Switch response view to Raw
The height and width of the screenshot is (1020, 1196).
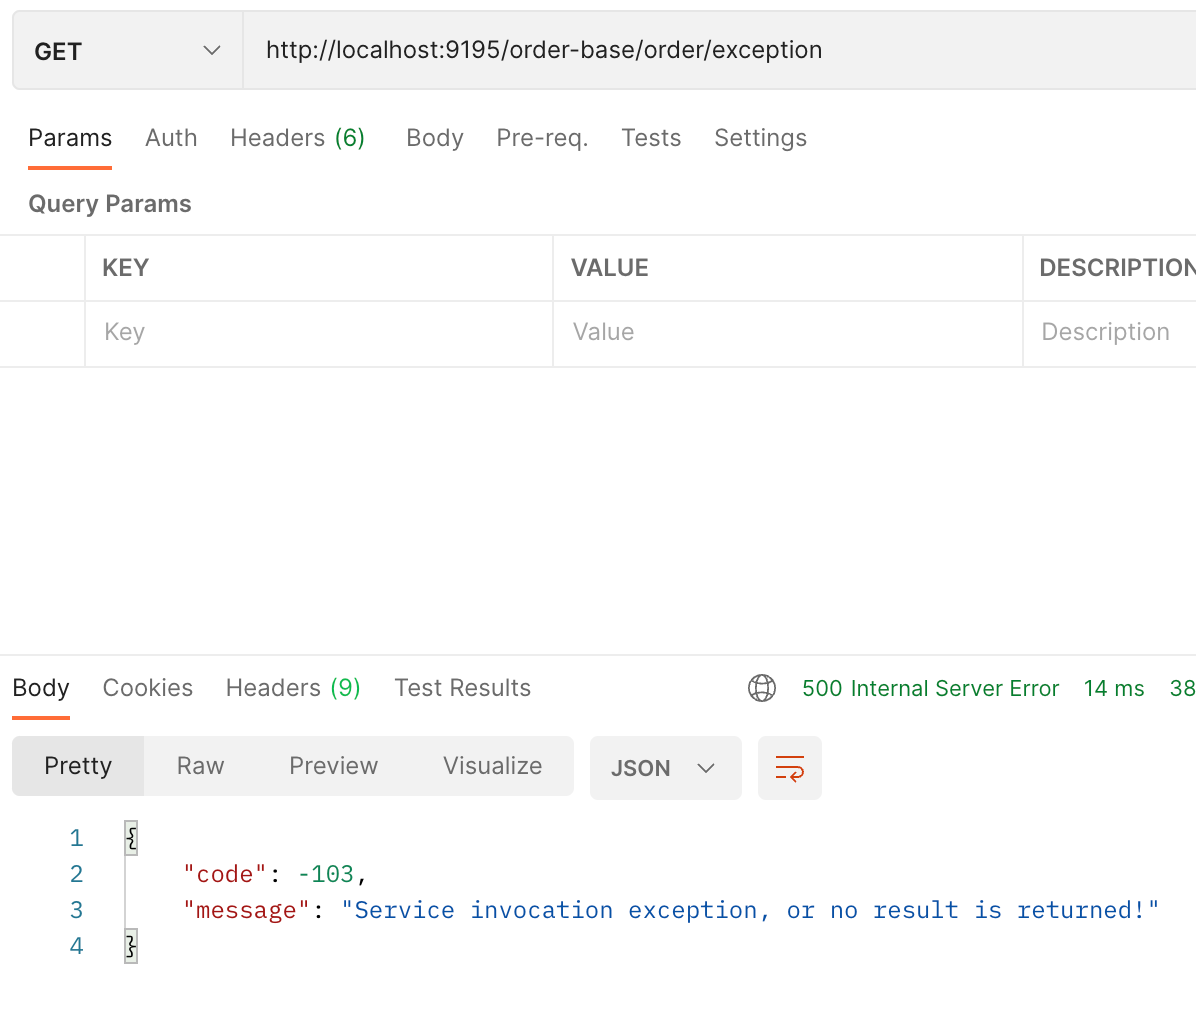[x=201, y=766]
